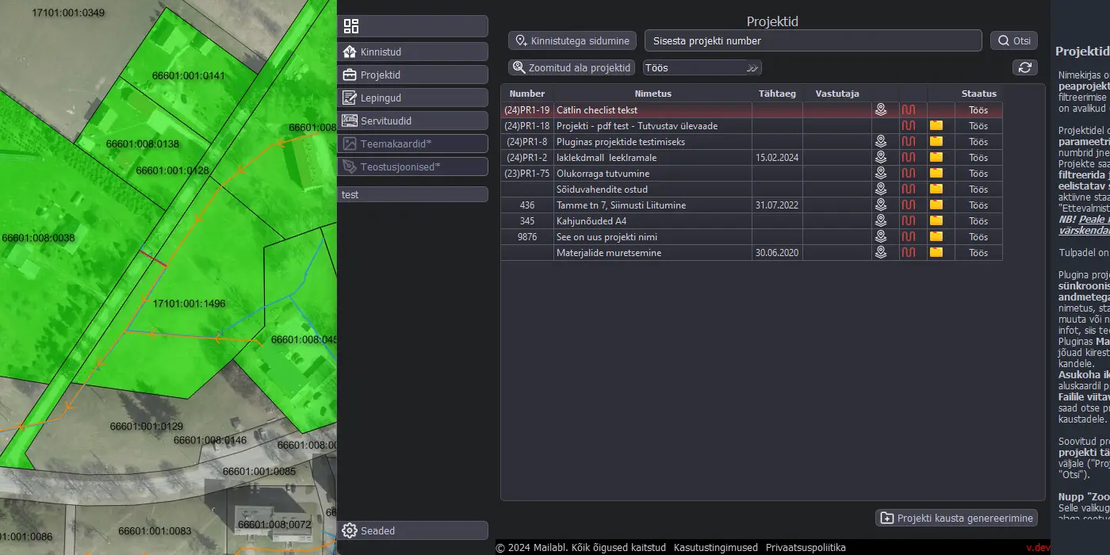Viewport: 1110px width, 555px height.
Task: Sort by Vastutaja column header
Action: [837, 93]
